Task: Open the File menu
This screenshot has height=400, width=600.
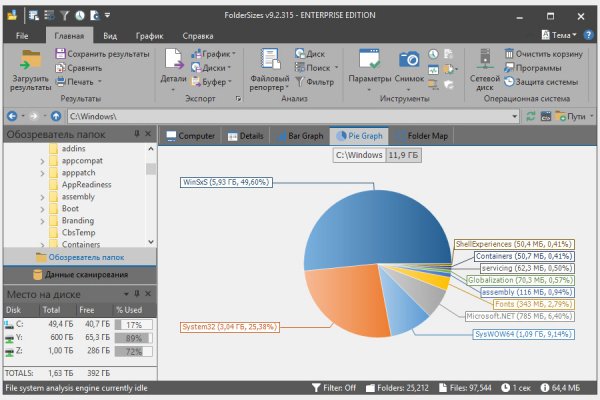Action: coord(22,36)
